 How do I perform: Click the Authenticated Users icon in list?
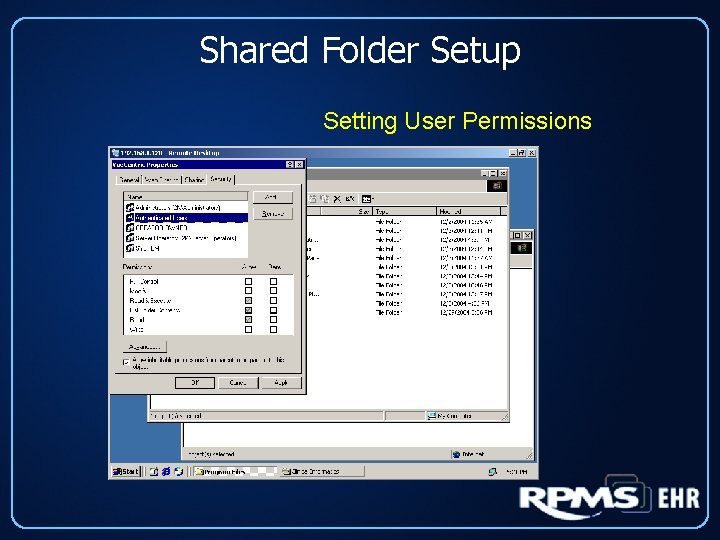tap(130, 218)
